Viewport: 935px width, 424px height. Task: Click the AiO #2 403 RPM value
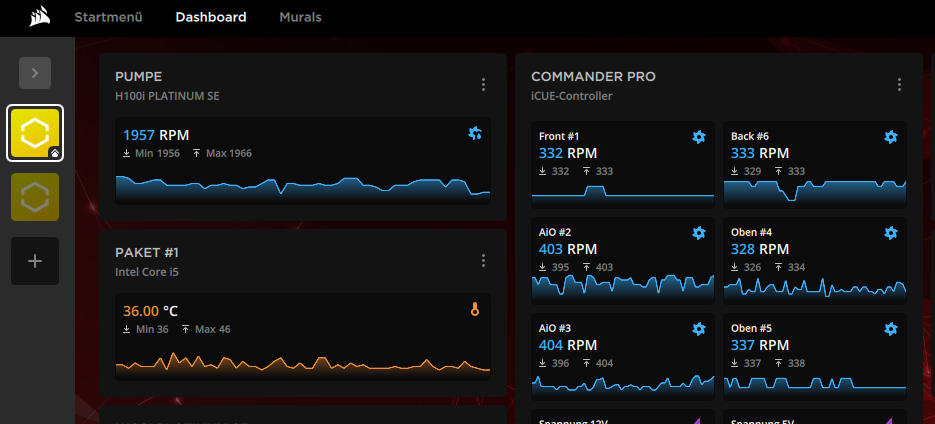[x=568, y=249]
